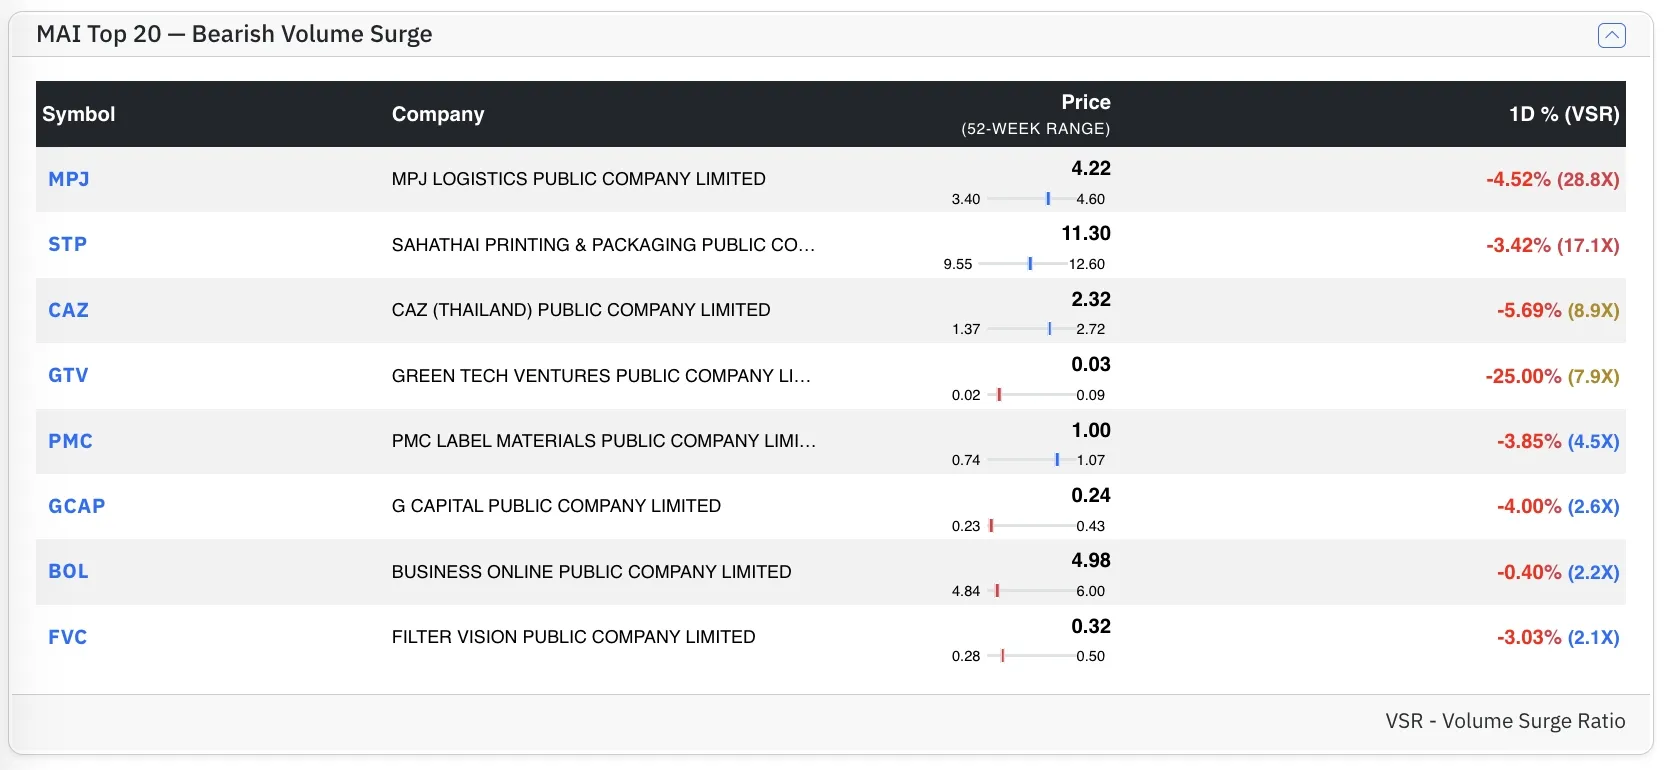Select GREEN TECH VENTURES company name
The image size is (1666, 770).
click(x=602, y=376)
